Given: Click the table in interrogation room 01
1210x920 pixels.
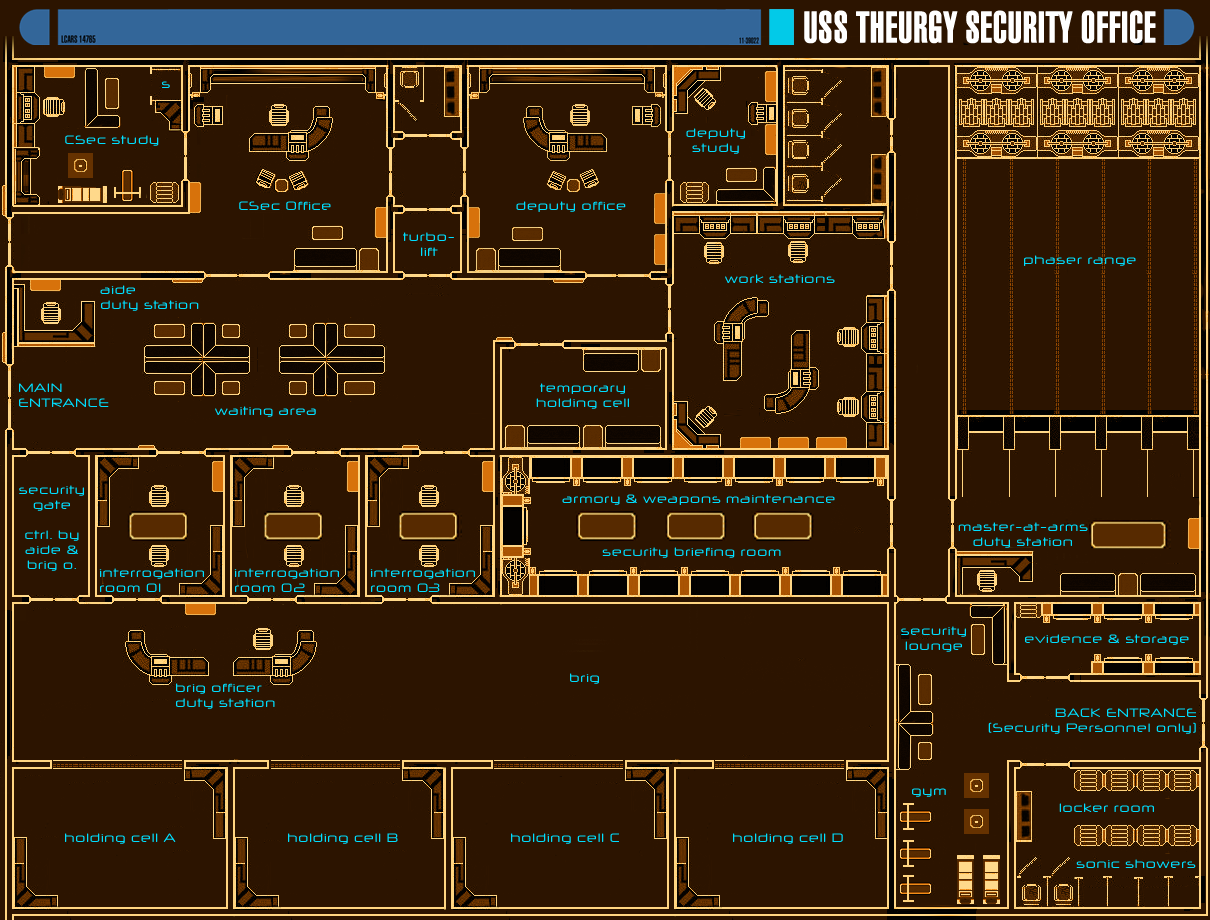Looking at the screenshot, I should [158, 525].
